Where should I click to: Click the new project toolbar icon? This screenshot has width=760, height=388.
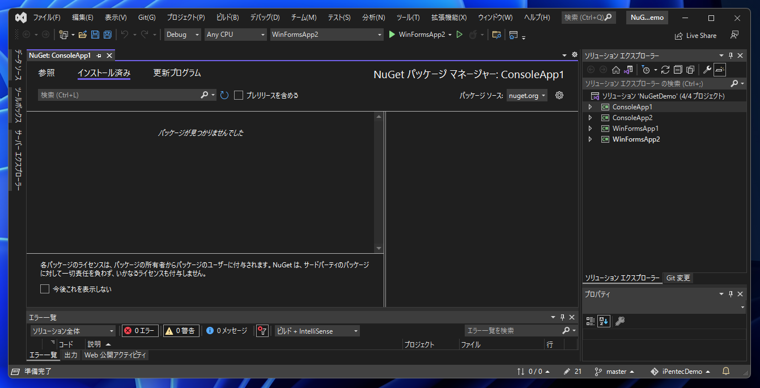tap(63, 35)
